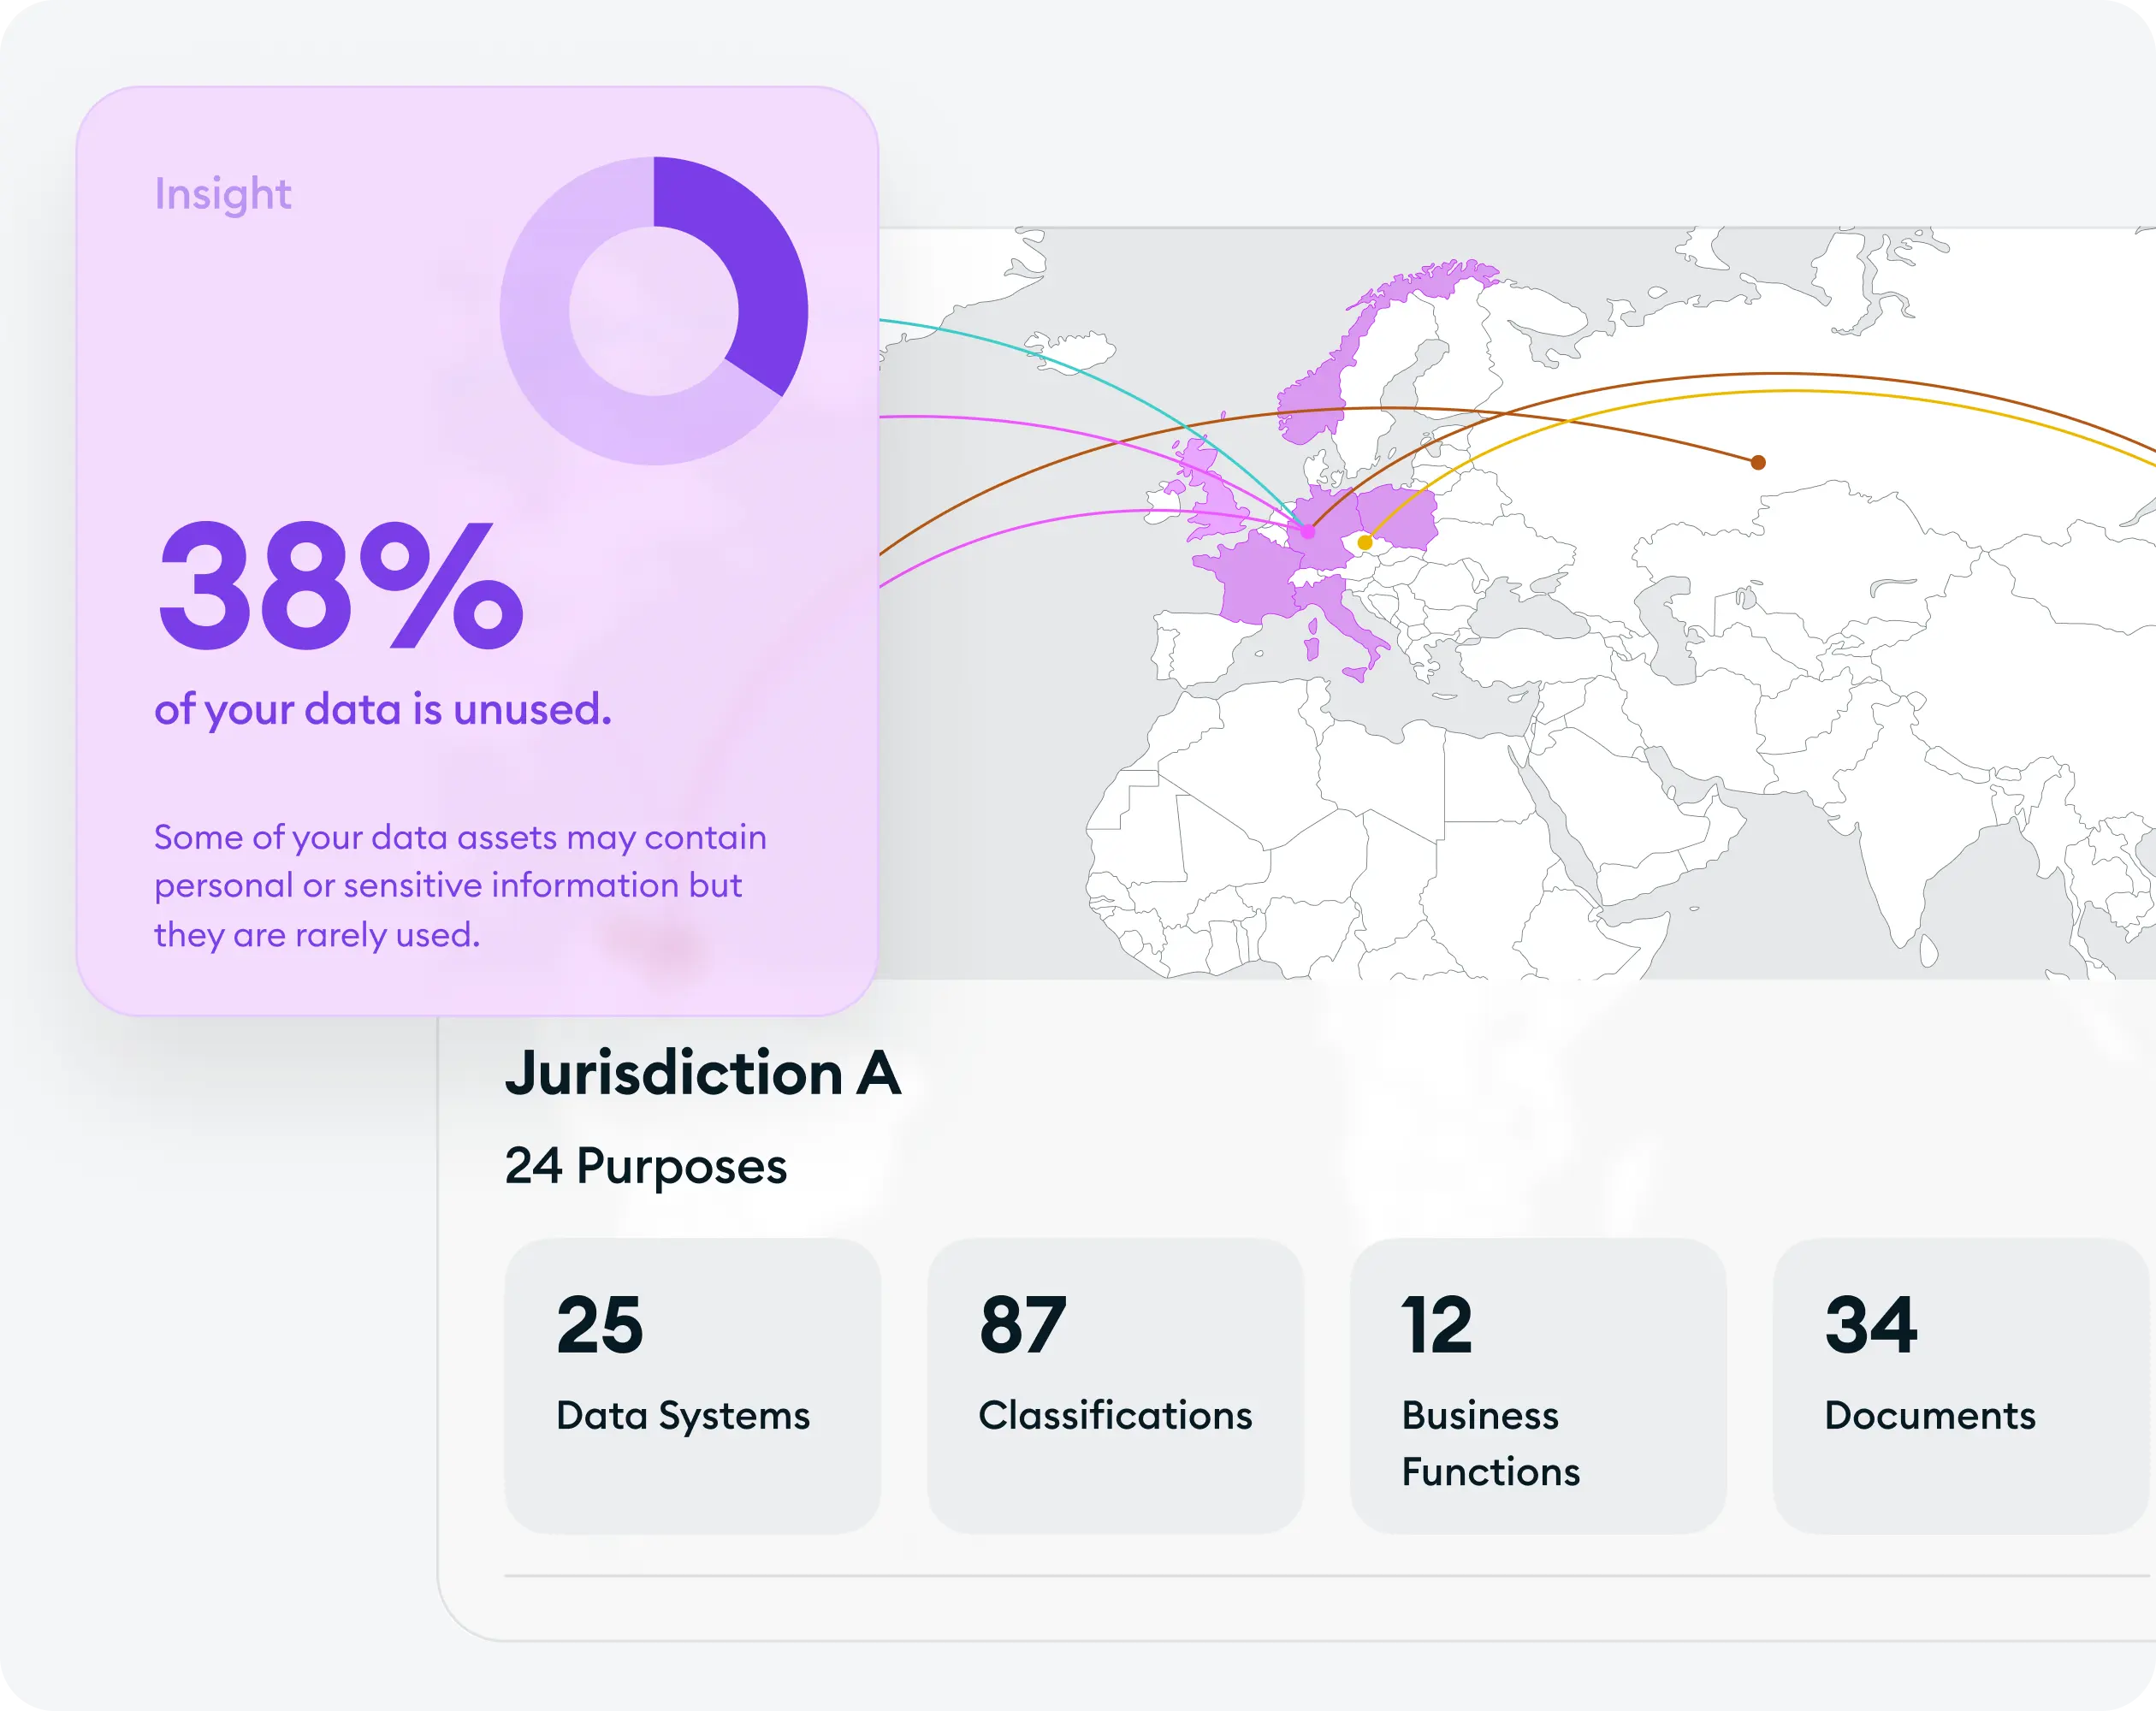Click the Insight card title
This screenshot has width=2156, height=1711.
(223, 194)
